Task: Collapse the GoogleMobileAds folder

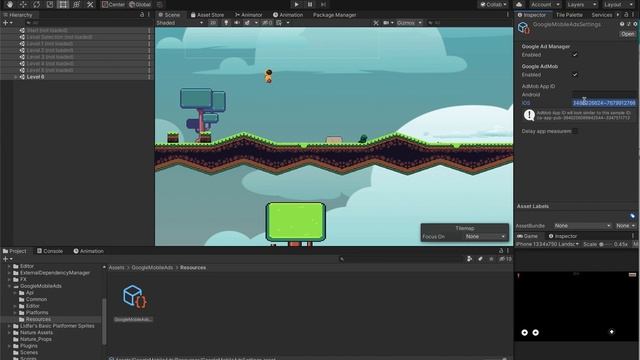Action: (x=9, y=286)
